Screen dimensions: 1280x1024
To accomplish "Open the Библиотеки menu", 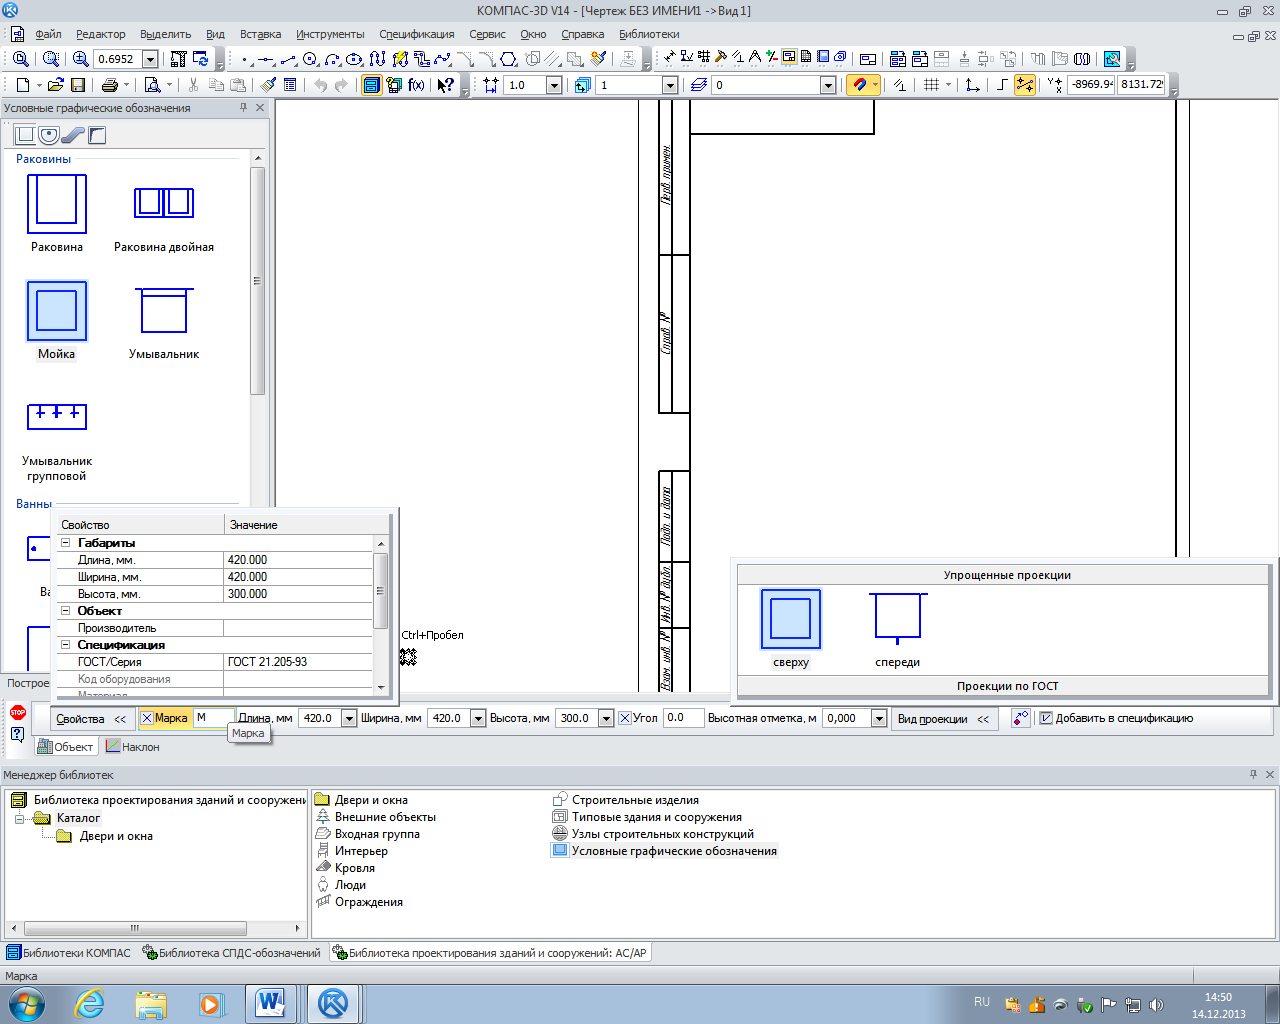I will click(x=649, y=34).
